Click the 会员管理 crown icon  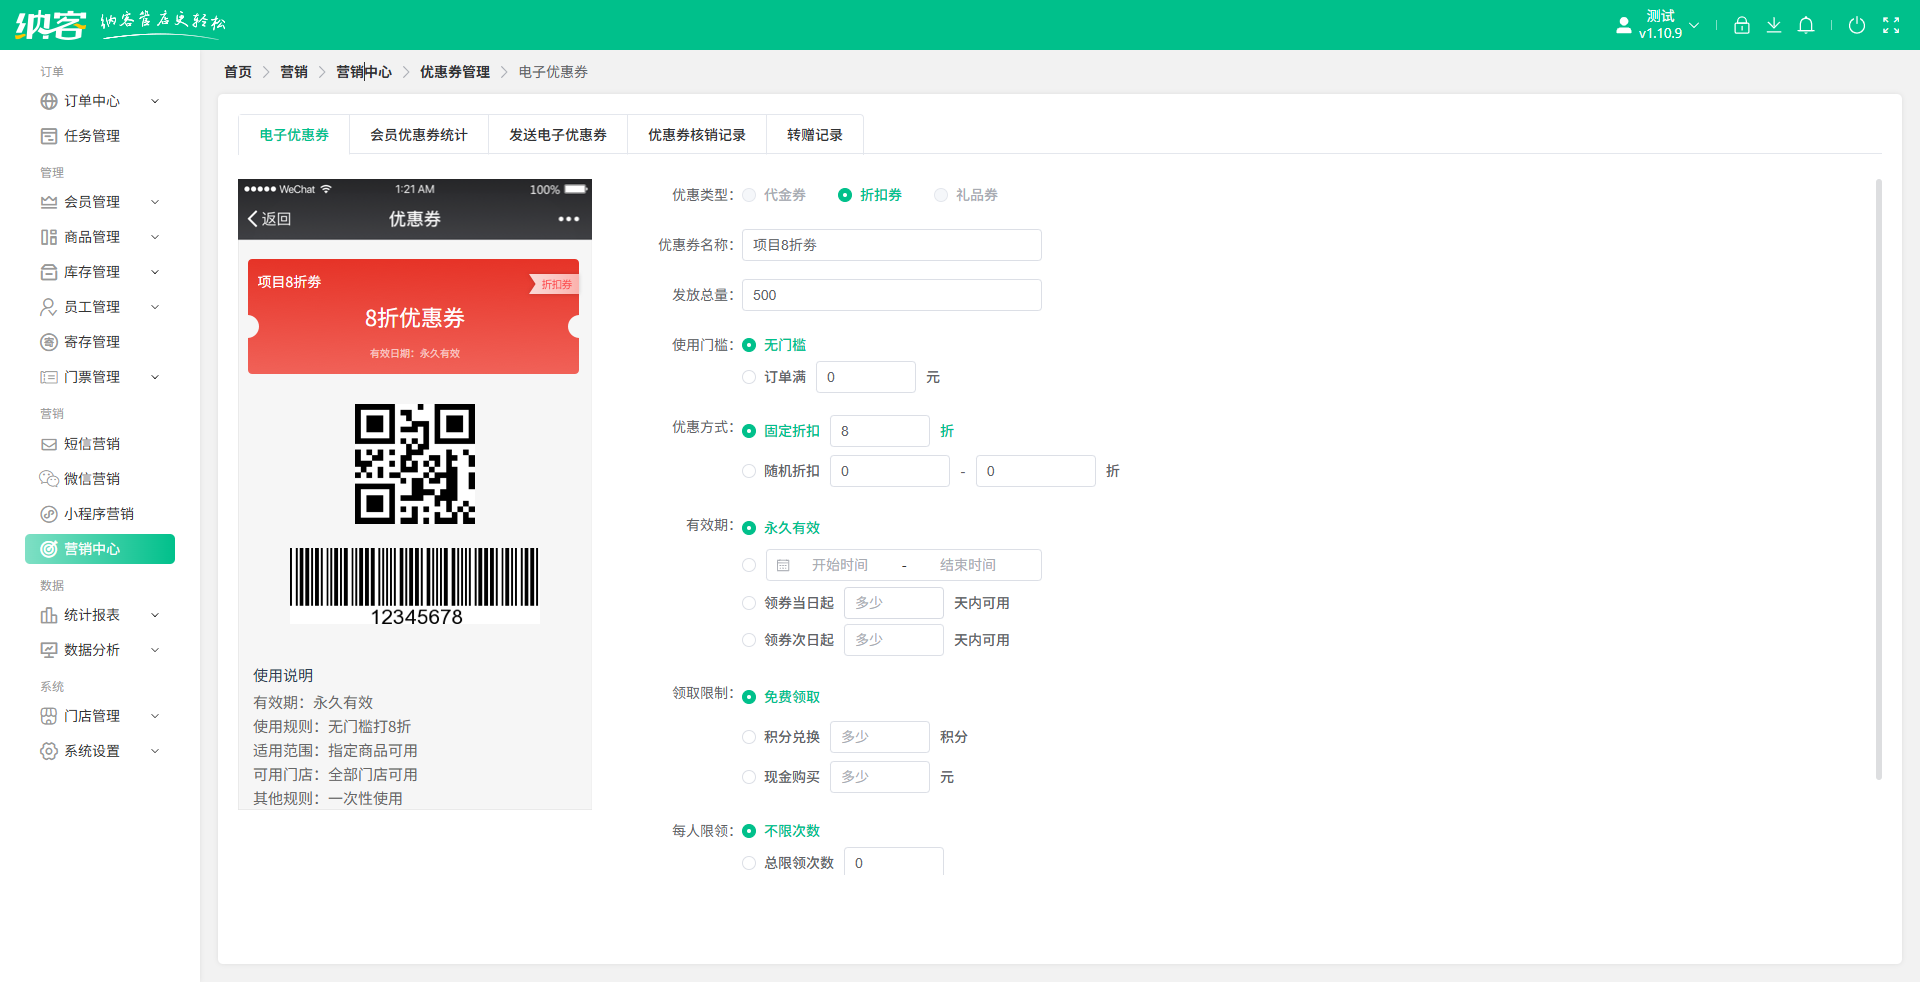[49, 202]
